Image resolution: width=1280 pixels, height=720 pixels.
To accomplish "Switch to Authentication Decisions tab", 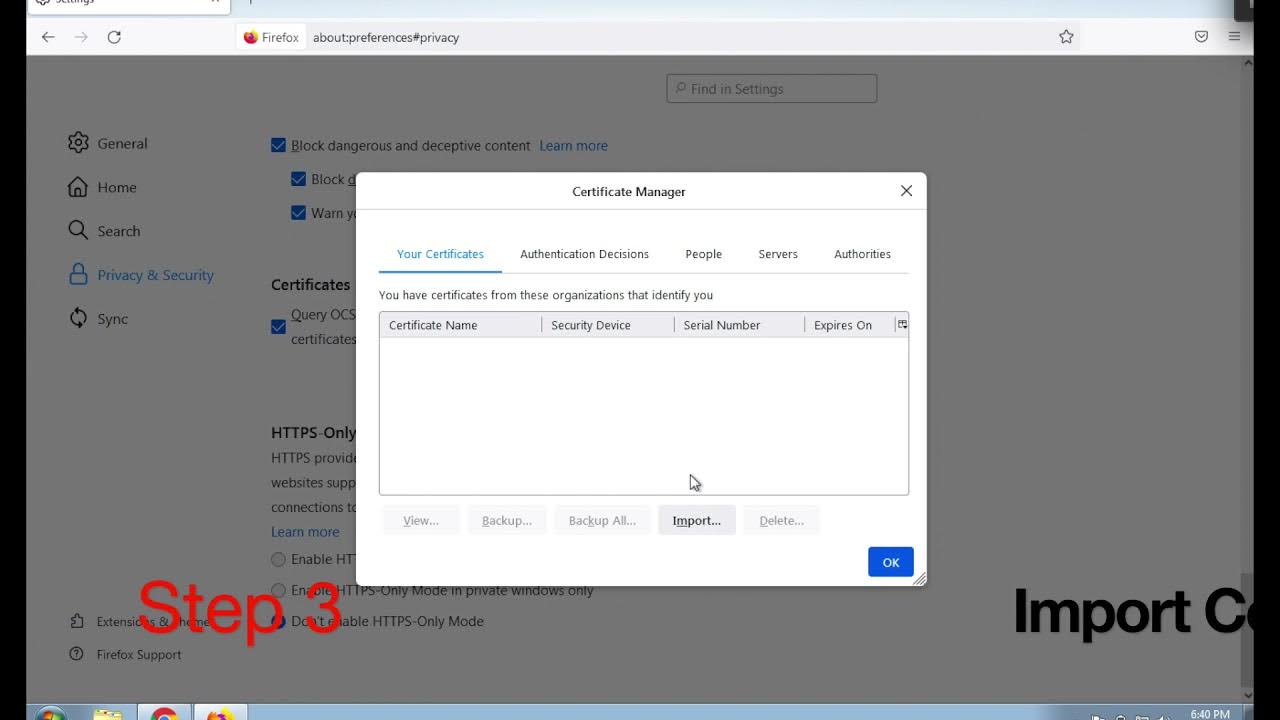I will pyautogui.click(x=584, y=254).
